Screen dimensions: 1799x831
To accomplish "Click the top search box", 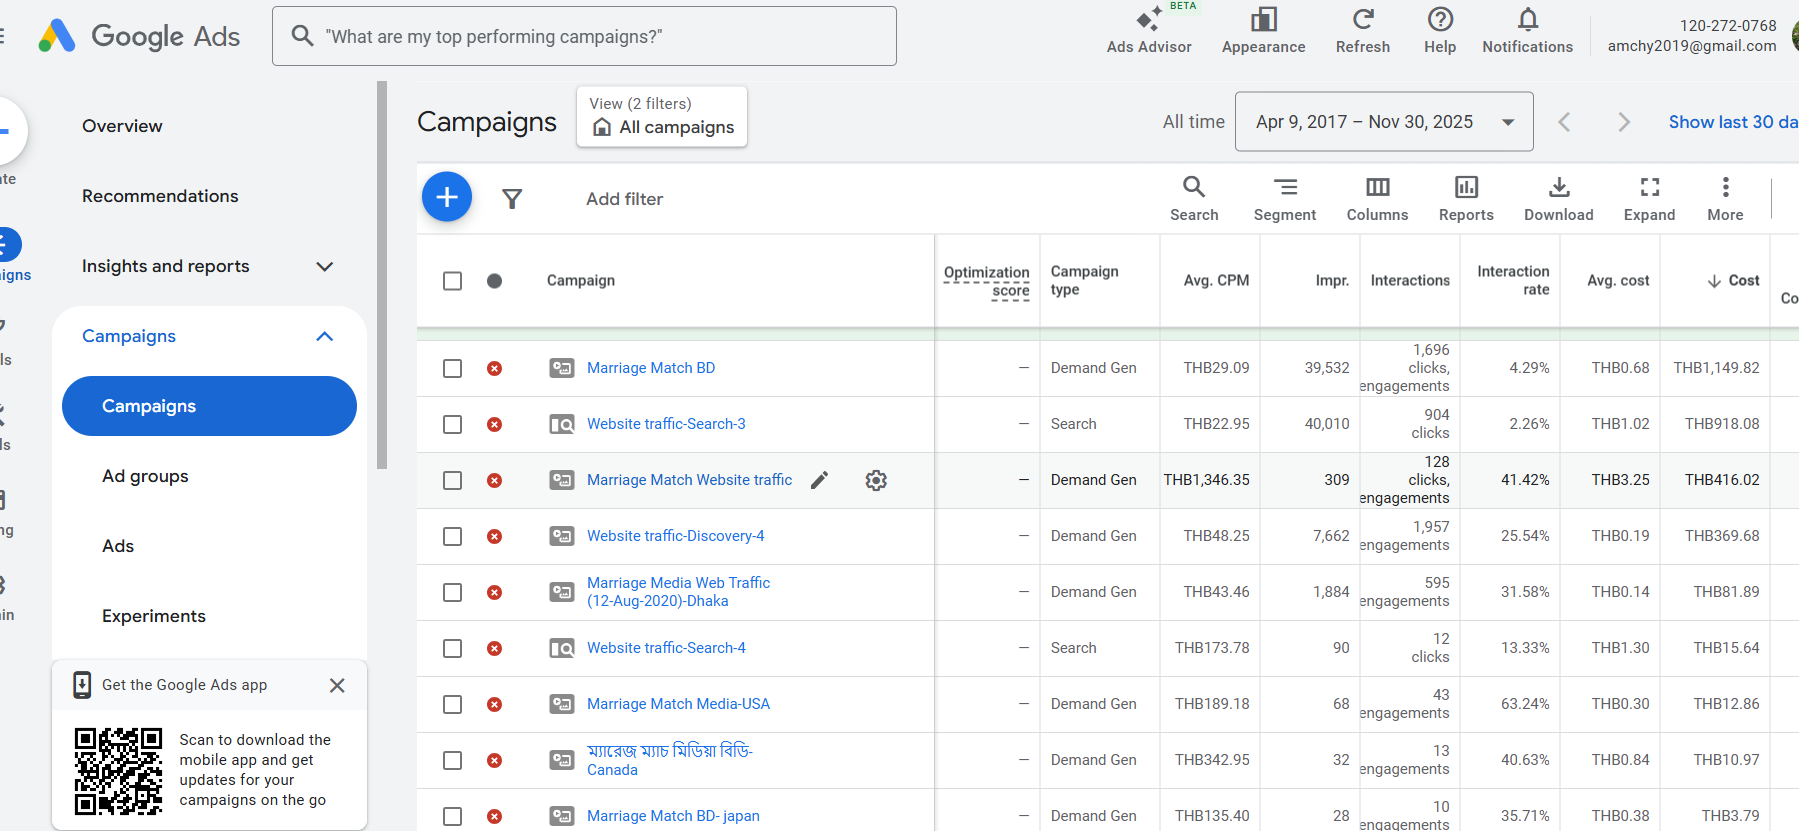I will coord(584,36).
